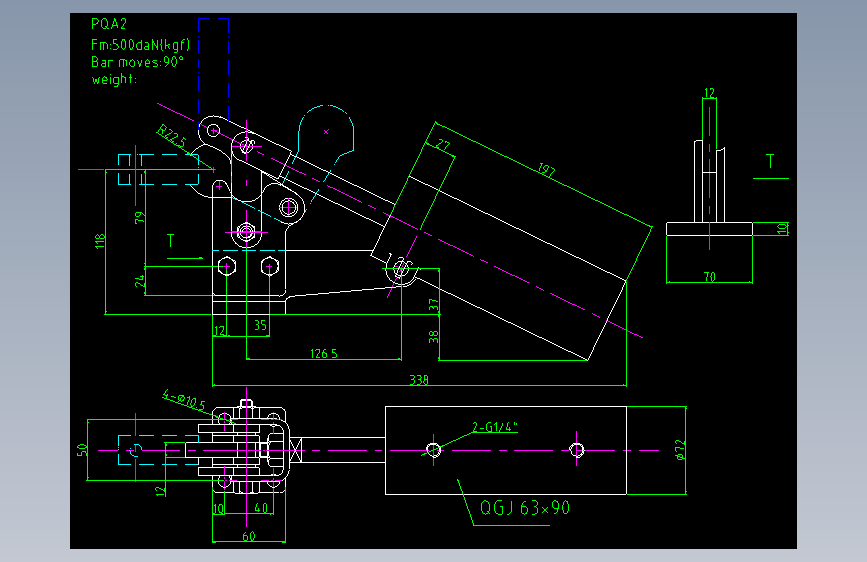Select the Fm:500daN(kgf) label

point(140,45)
